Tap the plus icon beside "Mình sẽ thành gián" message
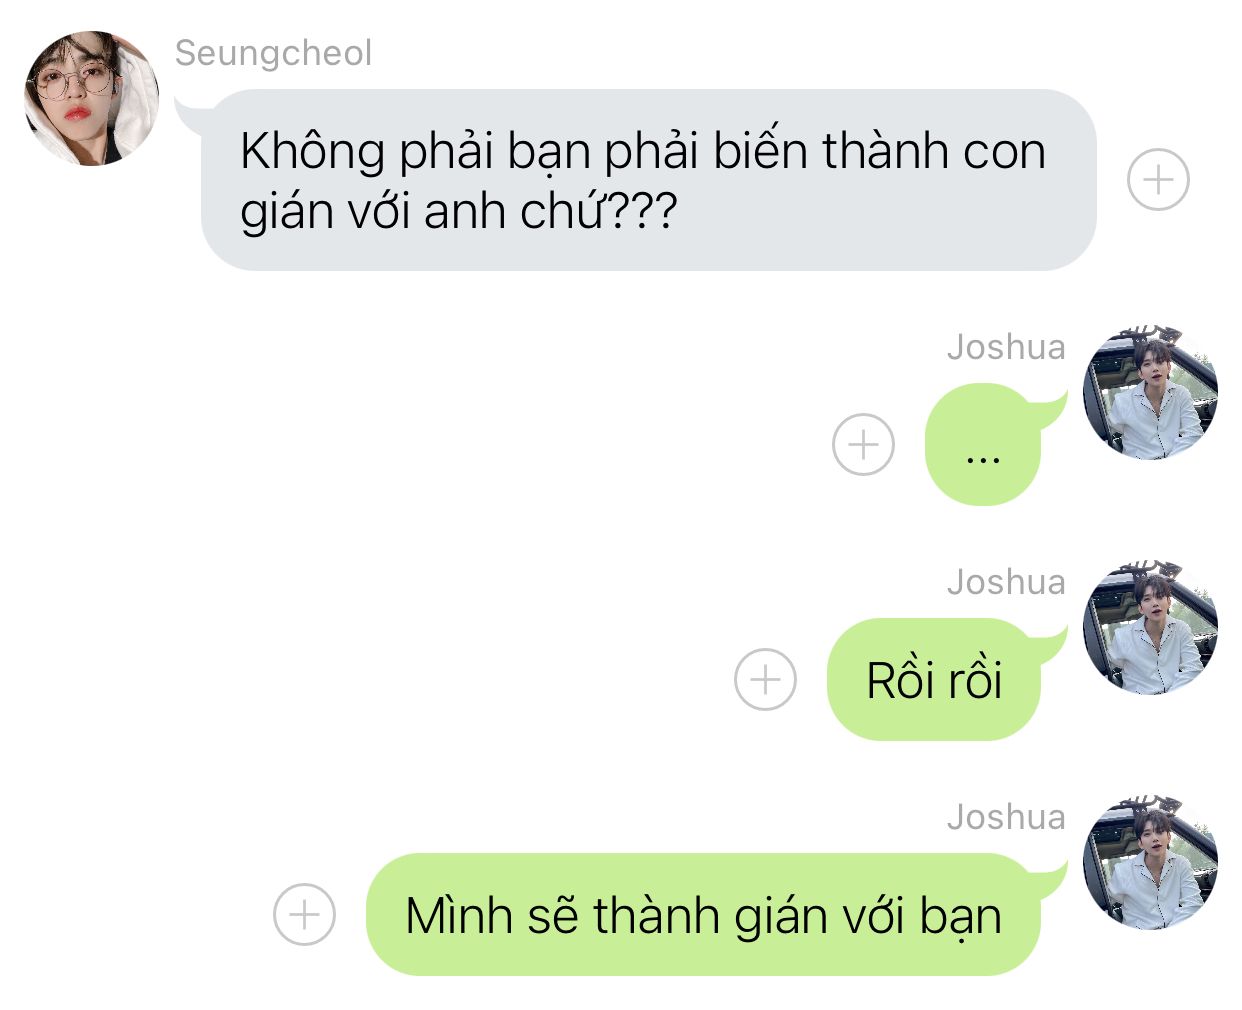 coord(304,914)
